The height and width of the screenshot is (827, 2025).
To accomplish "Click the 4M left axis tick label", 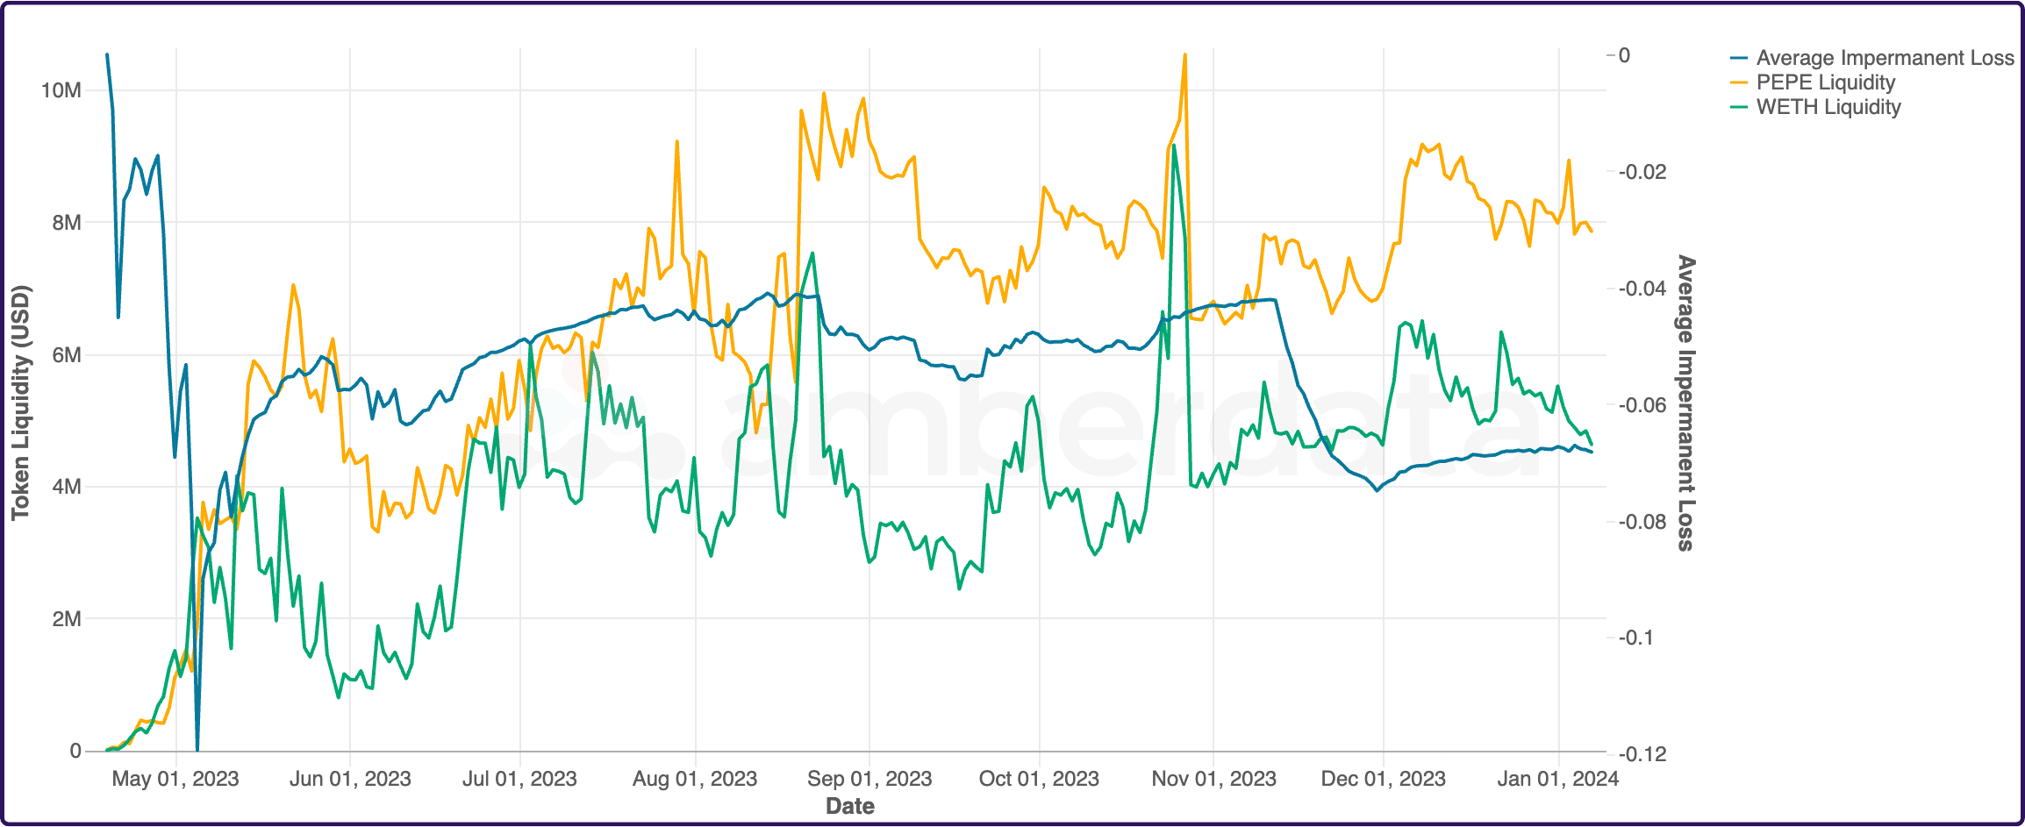I will pyautogui.click(x=66, y=487).
